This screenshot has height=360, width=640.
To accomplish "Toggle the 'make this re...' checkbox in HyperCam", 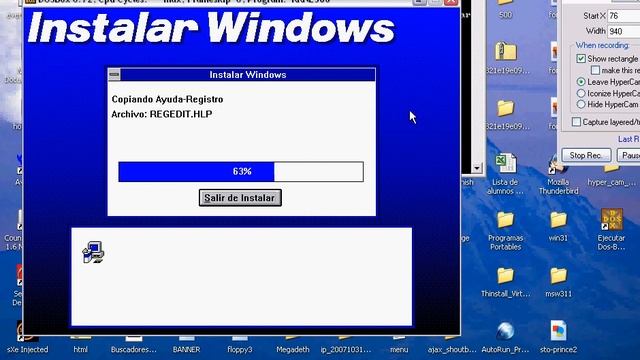I will [596, 70].
